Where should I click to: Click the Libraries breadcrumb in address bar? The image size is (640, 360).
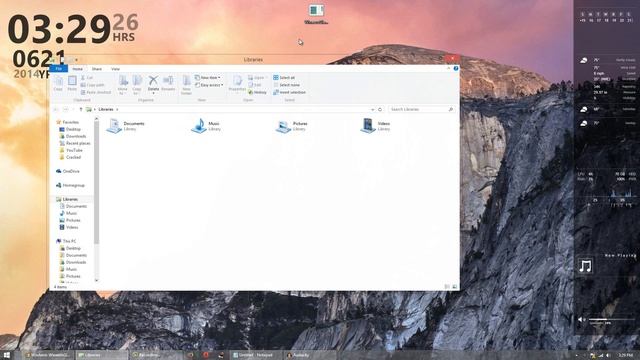(106, 109)
